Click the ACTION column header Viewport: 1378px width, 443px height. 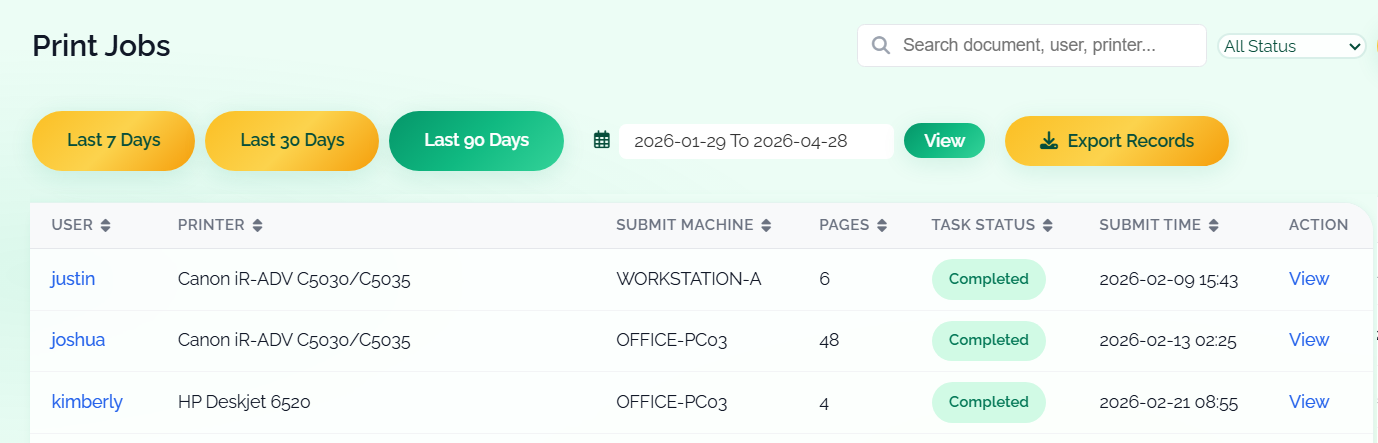[1318, 225]
